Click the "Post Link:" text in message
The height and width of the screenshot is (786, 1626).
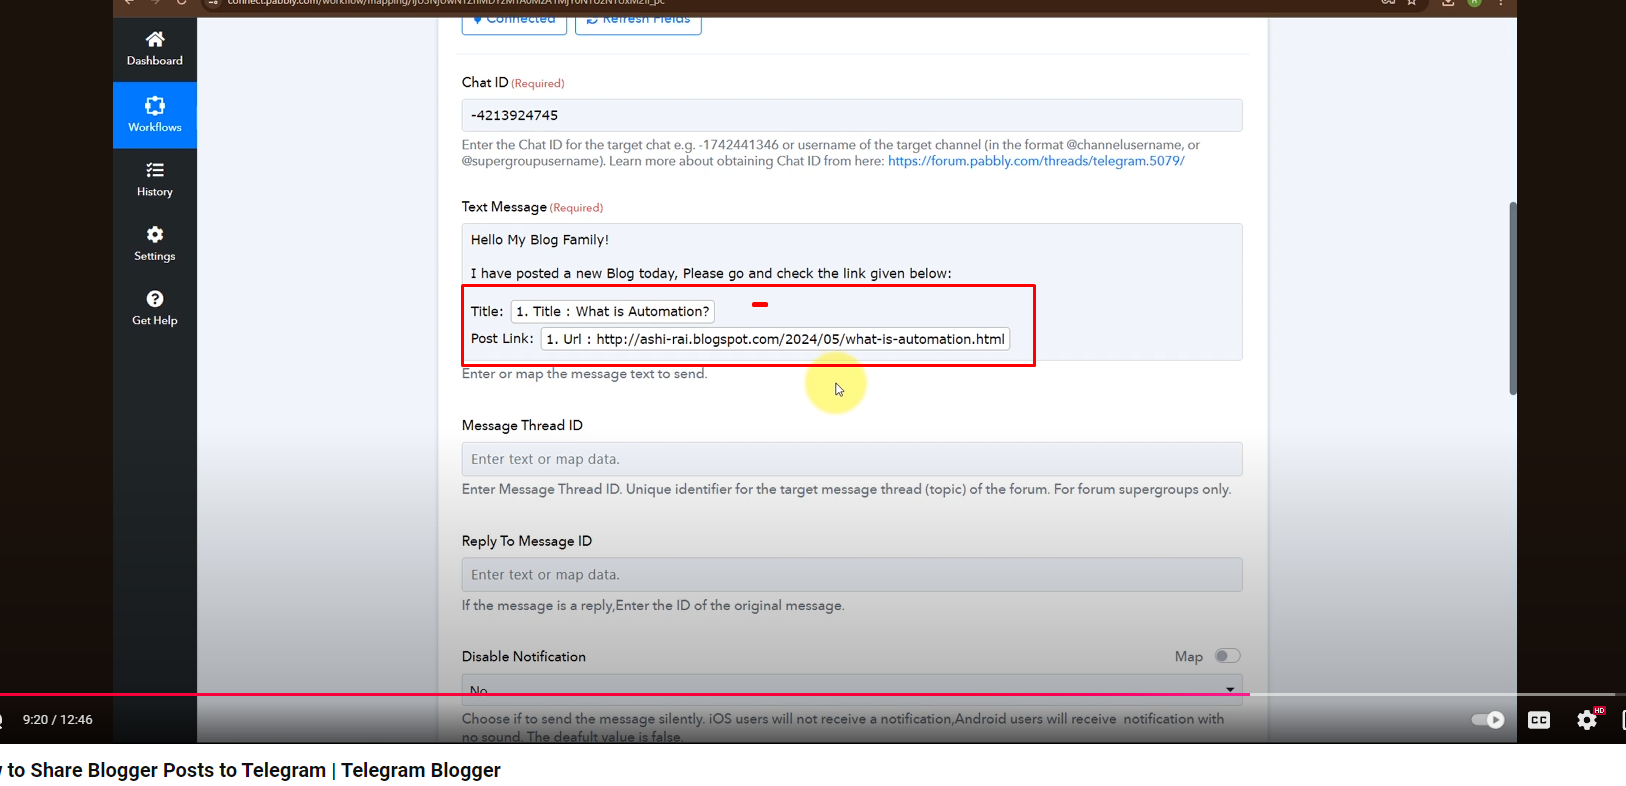502,339
